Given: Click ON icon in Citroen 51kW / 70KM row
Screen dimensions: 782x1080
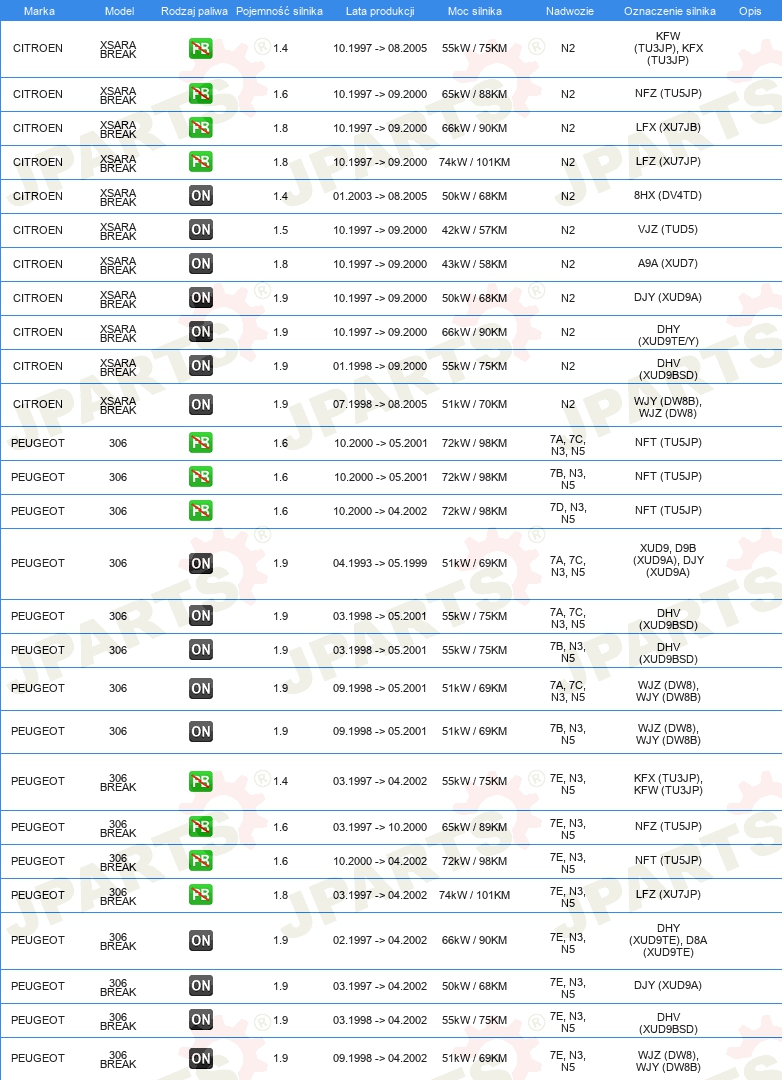Looking at the screenshot, I should (200, 404).
